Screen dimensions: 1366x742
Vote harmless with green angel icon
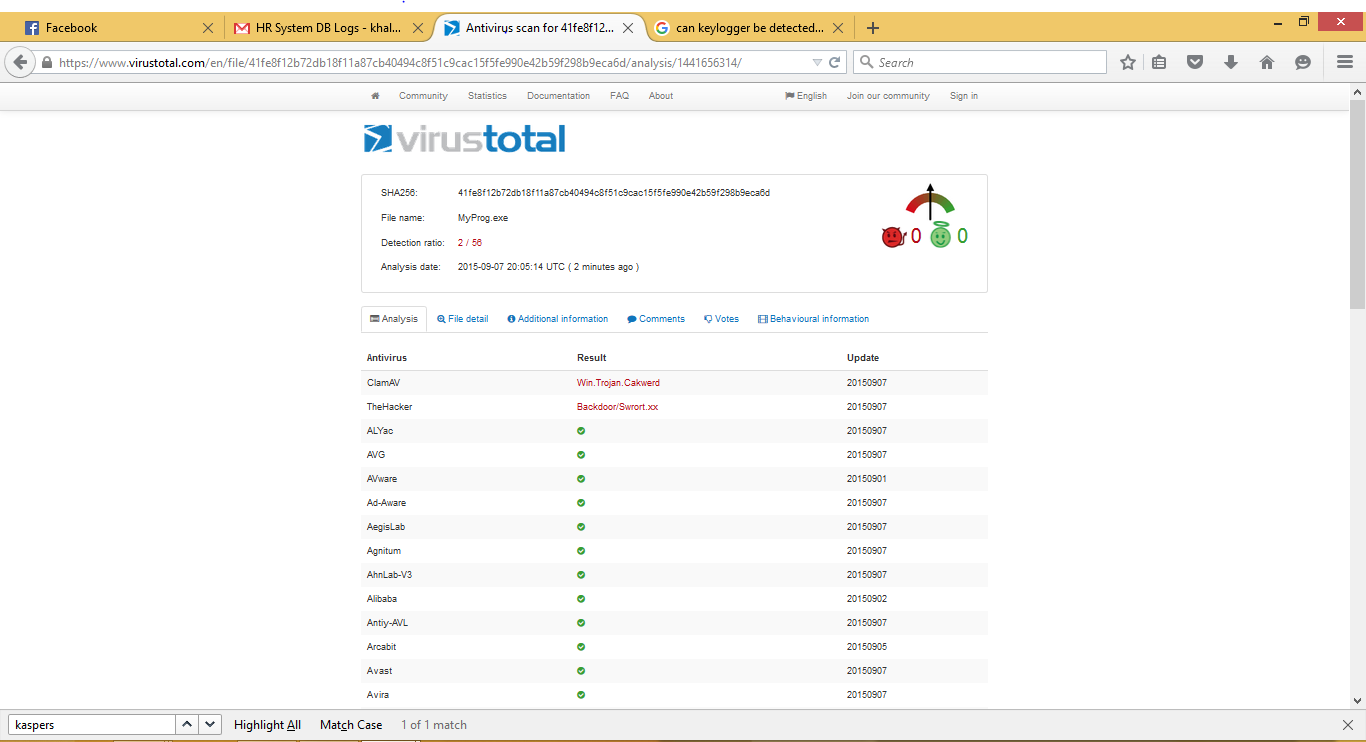tap(940, 236)
